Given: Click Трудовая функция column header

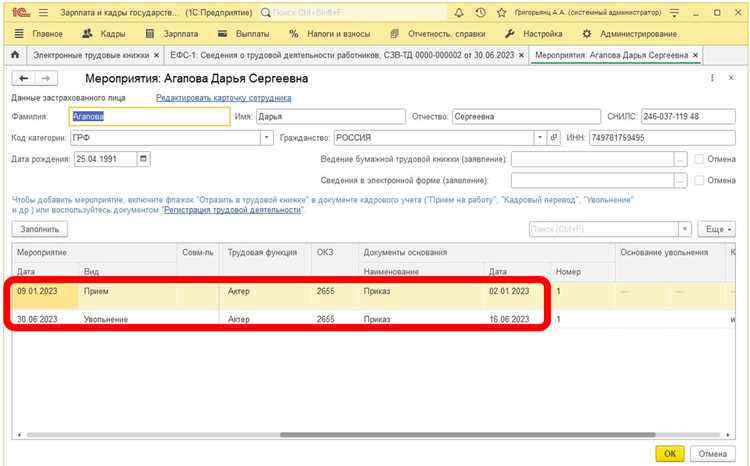Looking at the screenshot, I should (262, 252).
